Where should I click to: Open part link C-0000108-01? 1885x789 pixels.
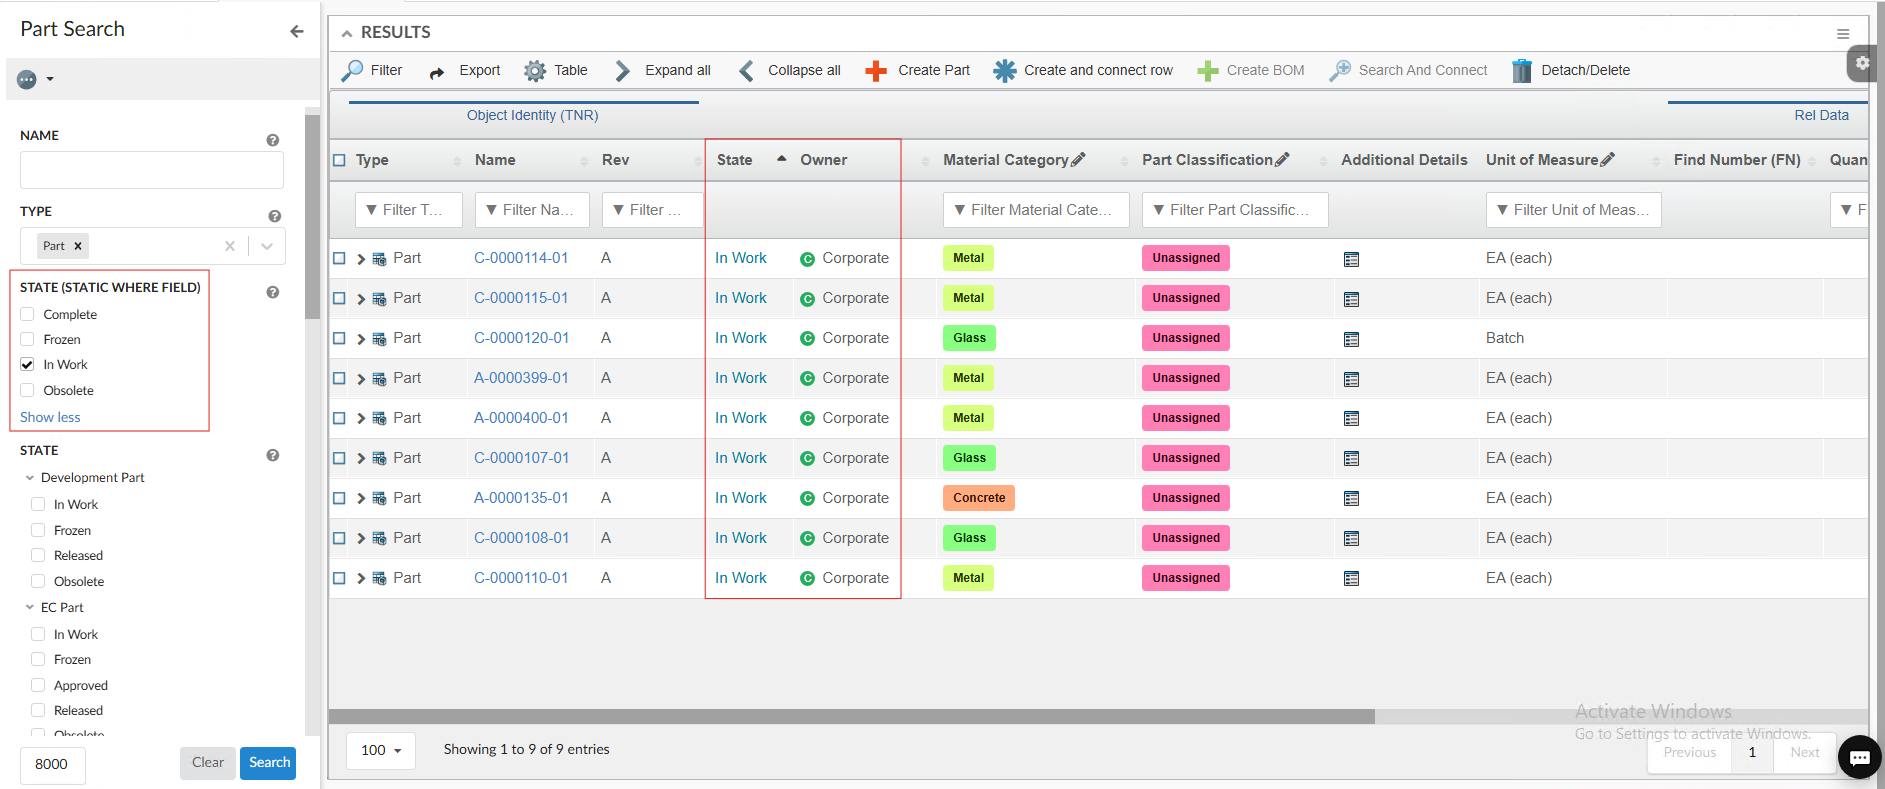(x=521, y=538)
